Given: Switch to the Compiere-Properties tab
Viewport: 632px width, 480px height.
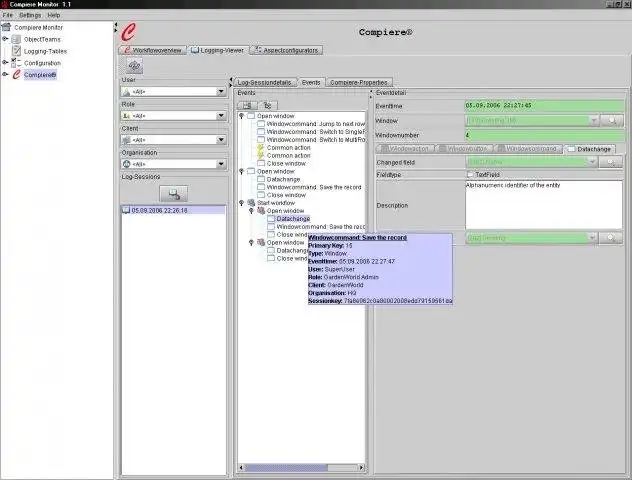Looking at the screenshot, I should click(359, 82).
